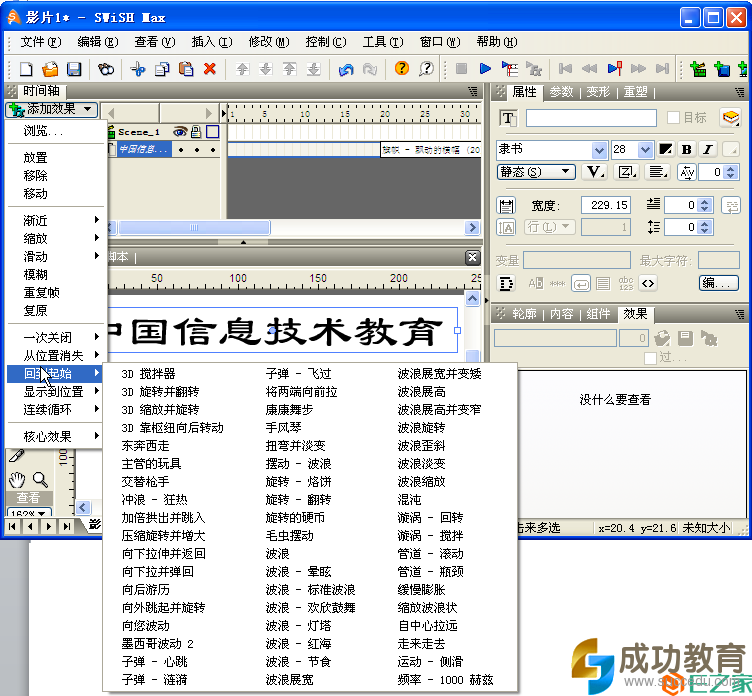
Task: Click the Save file toolbar icon
Action: [74, 69]
